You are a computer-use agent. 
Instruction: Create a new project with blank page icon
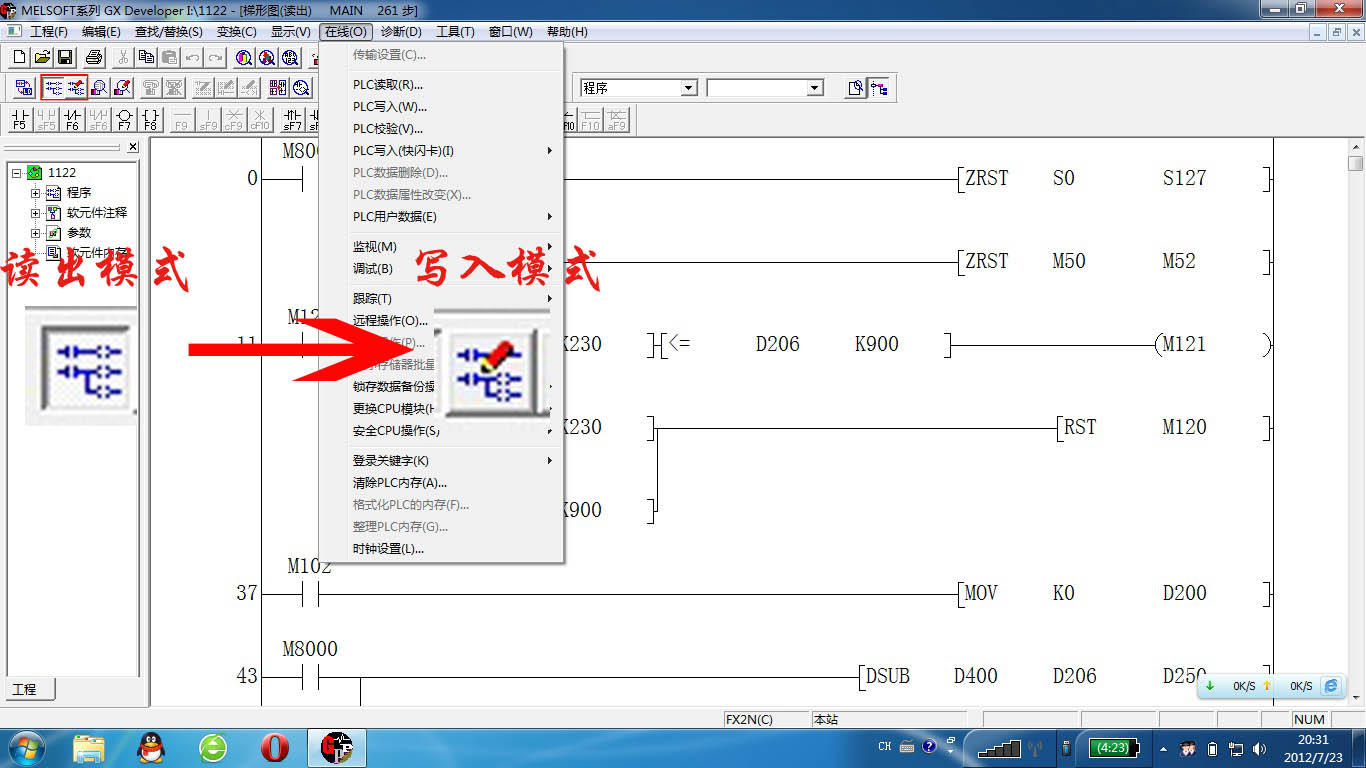pos(20,57)
